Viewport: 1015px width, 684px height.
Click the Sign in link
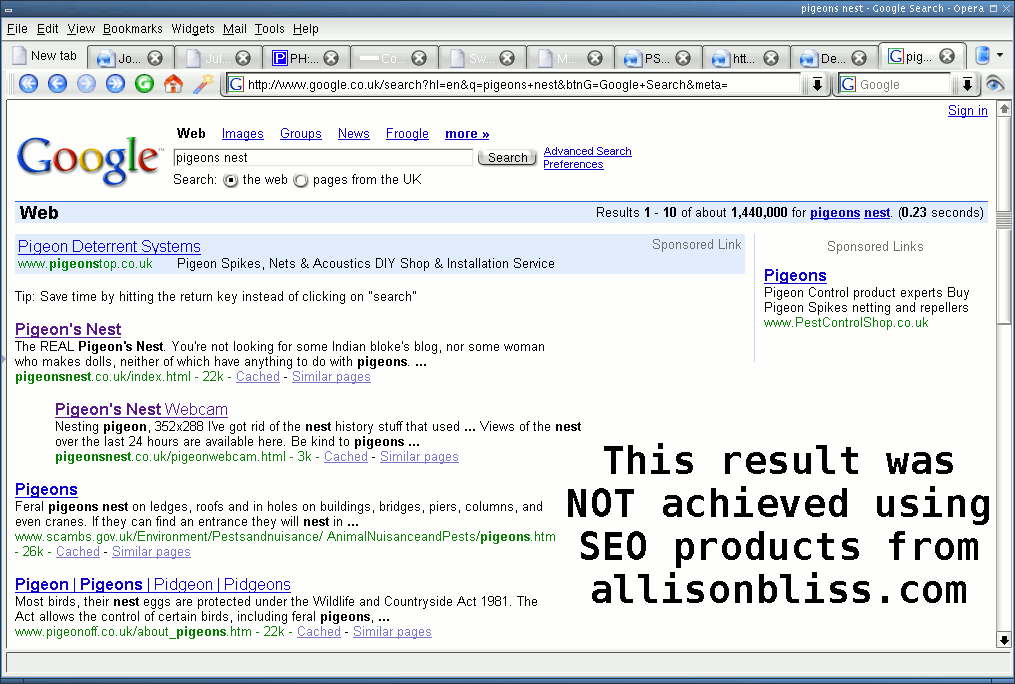point(967,111)
